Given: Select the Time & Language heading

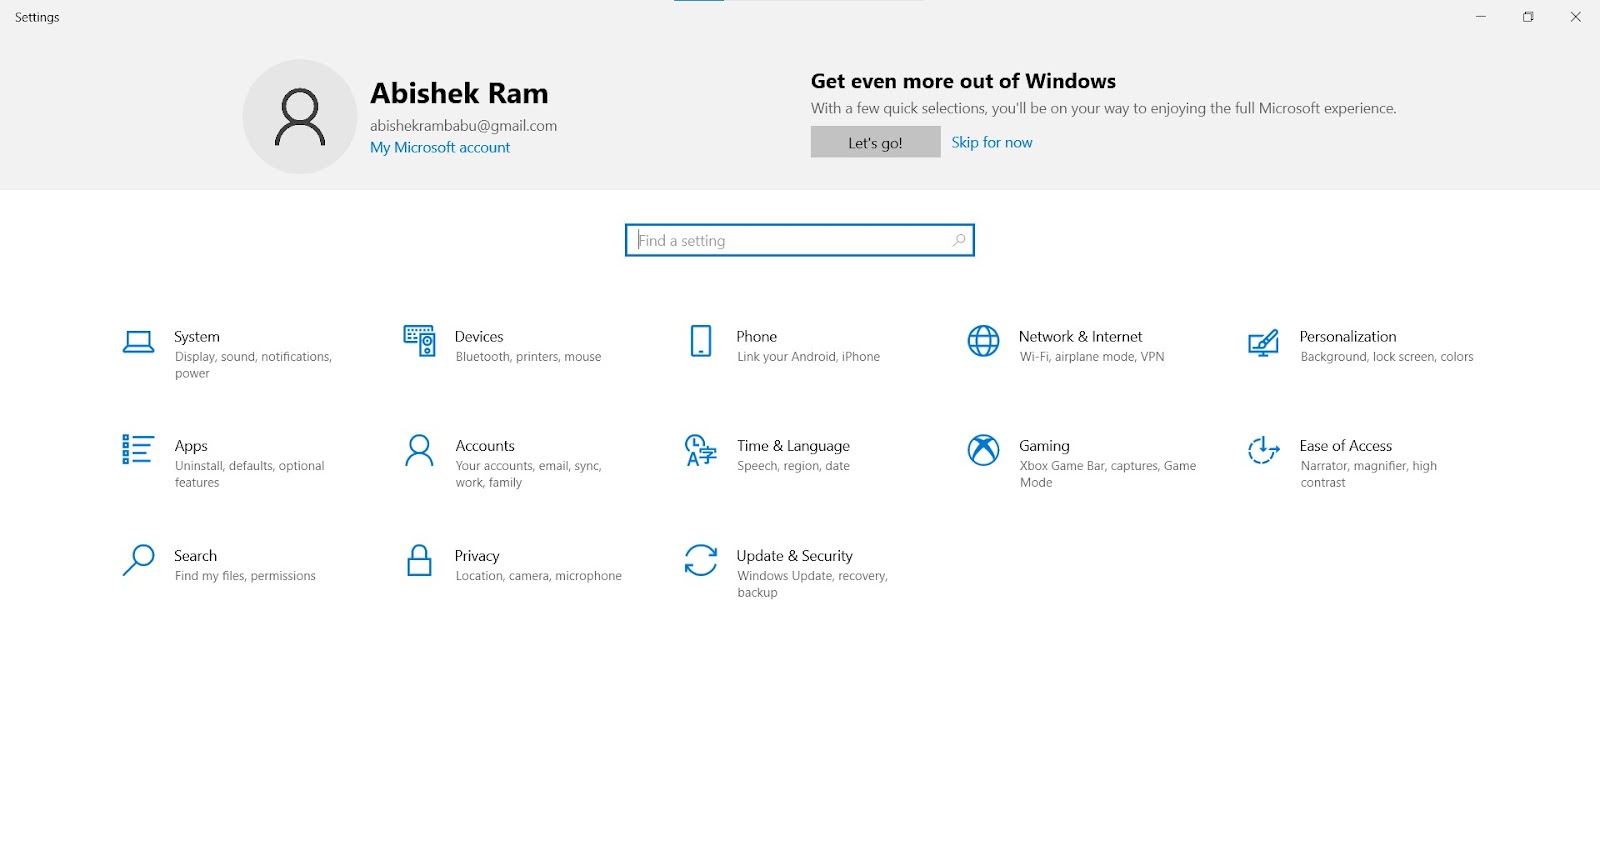Looking at the screenshot, I should 793,446.
